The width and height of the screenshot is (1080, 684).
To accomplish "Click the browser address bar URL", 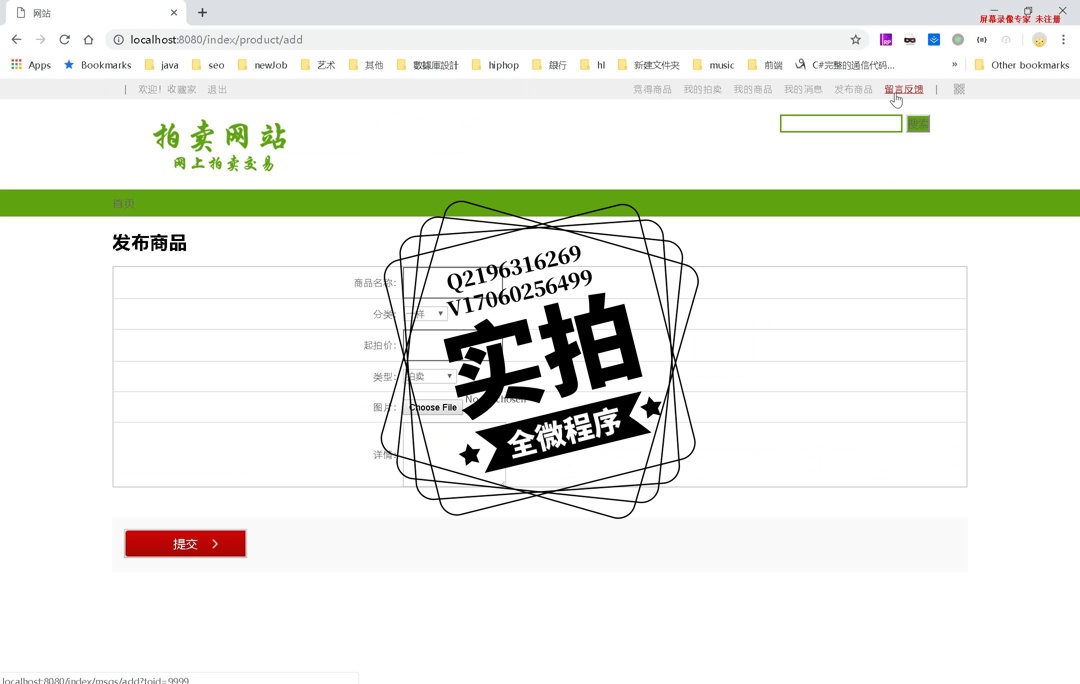I will pyautogui.click(x=216, y=40).
